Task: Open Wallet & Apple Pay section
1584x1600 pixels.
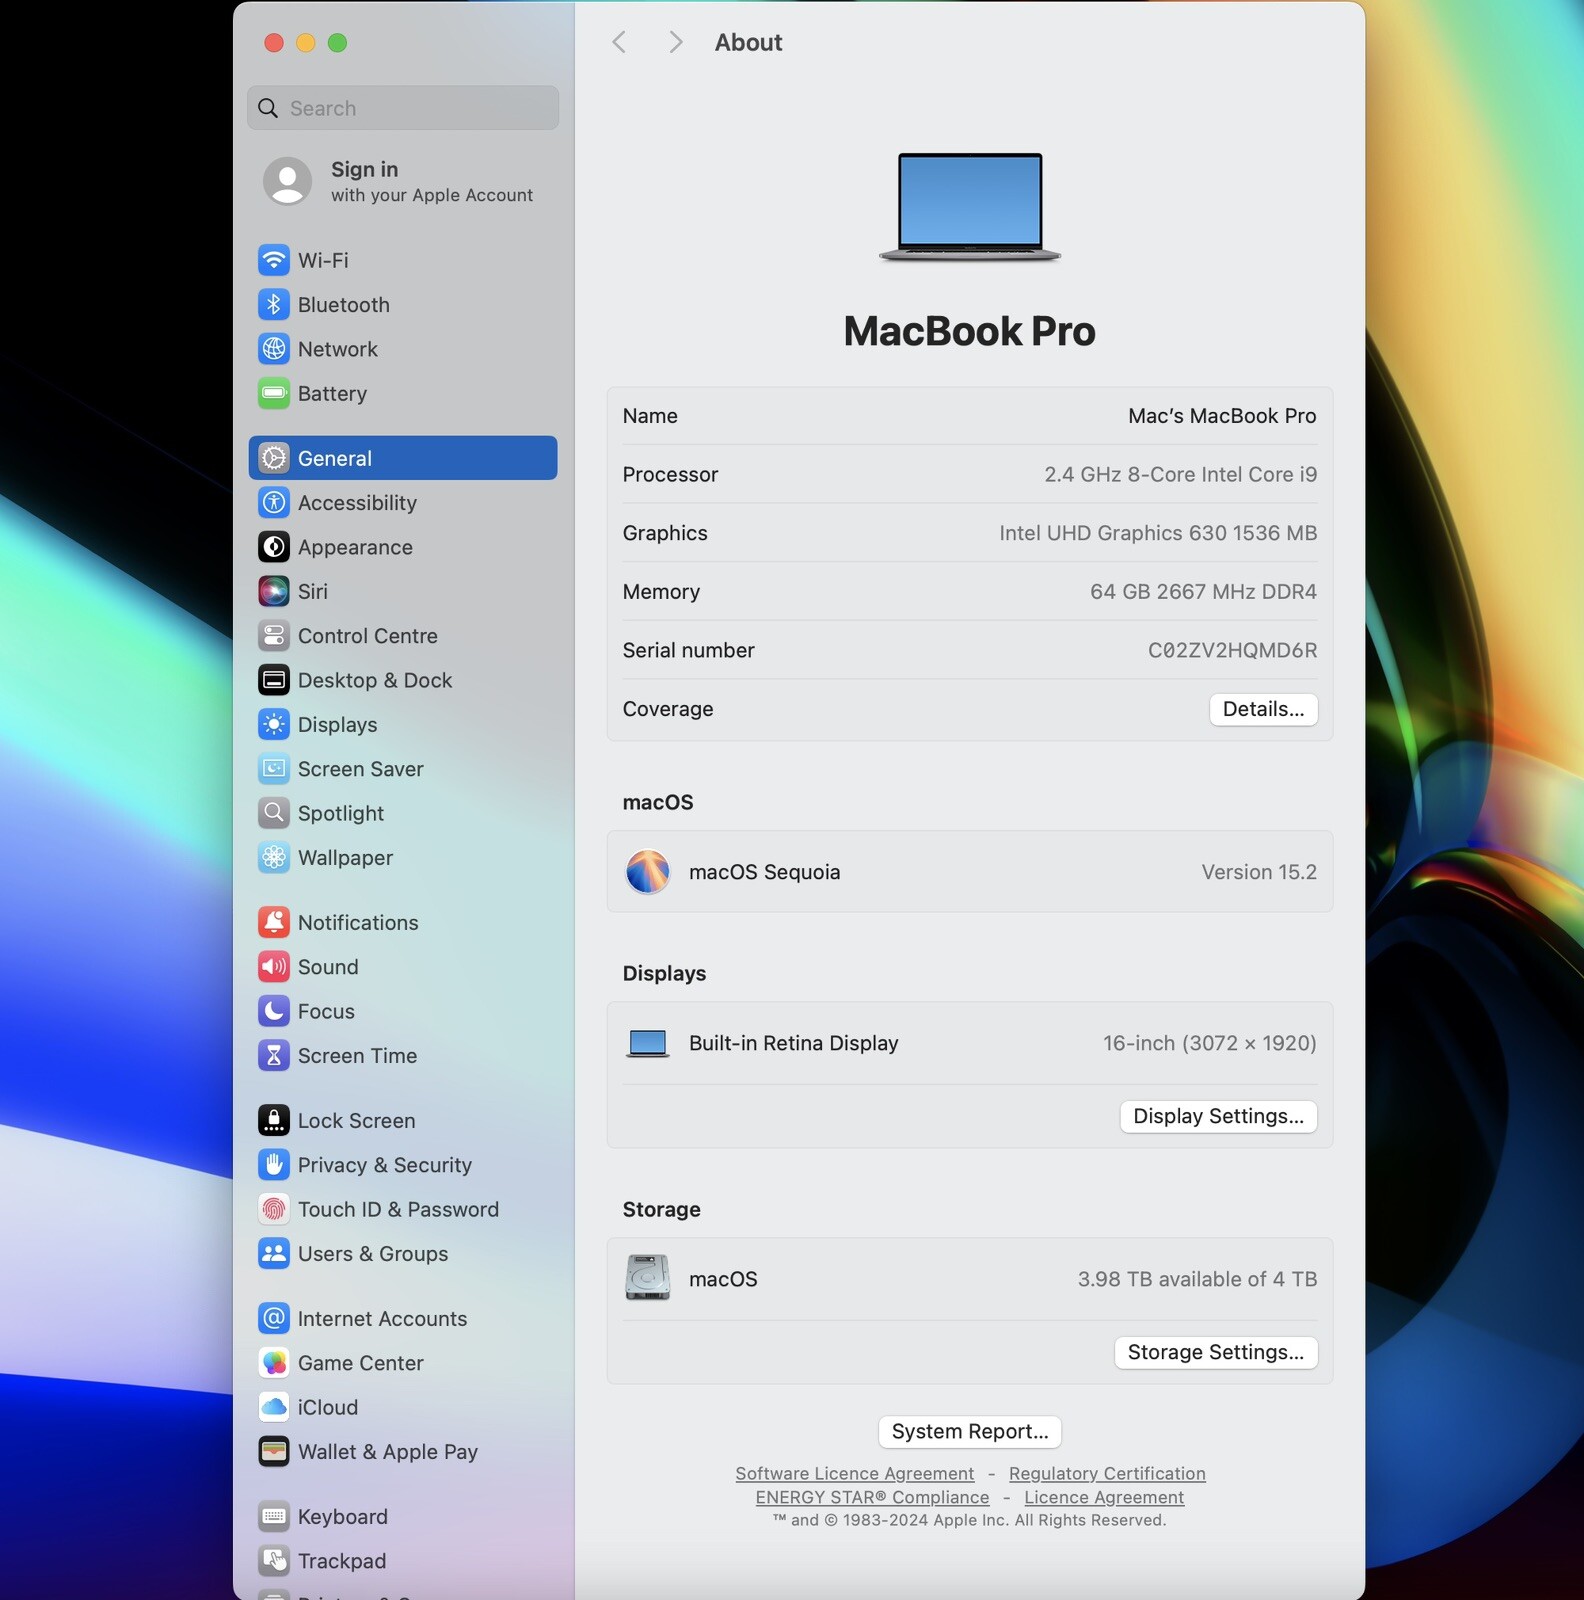Action: [x=403, y=1451]
